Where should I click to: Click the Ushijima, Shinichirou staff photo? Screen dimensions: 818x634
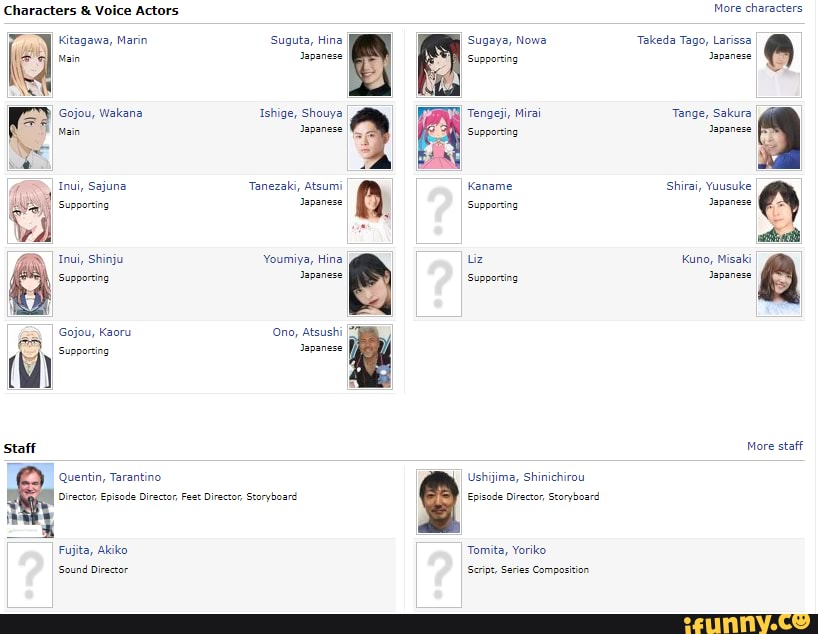click(x=439, y=501)
